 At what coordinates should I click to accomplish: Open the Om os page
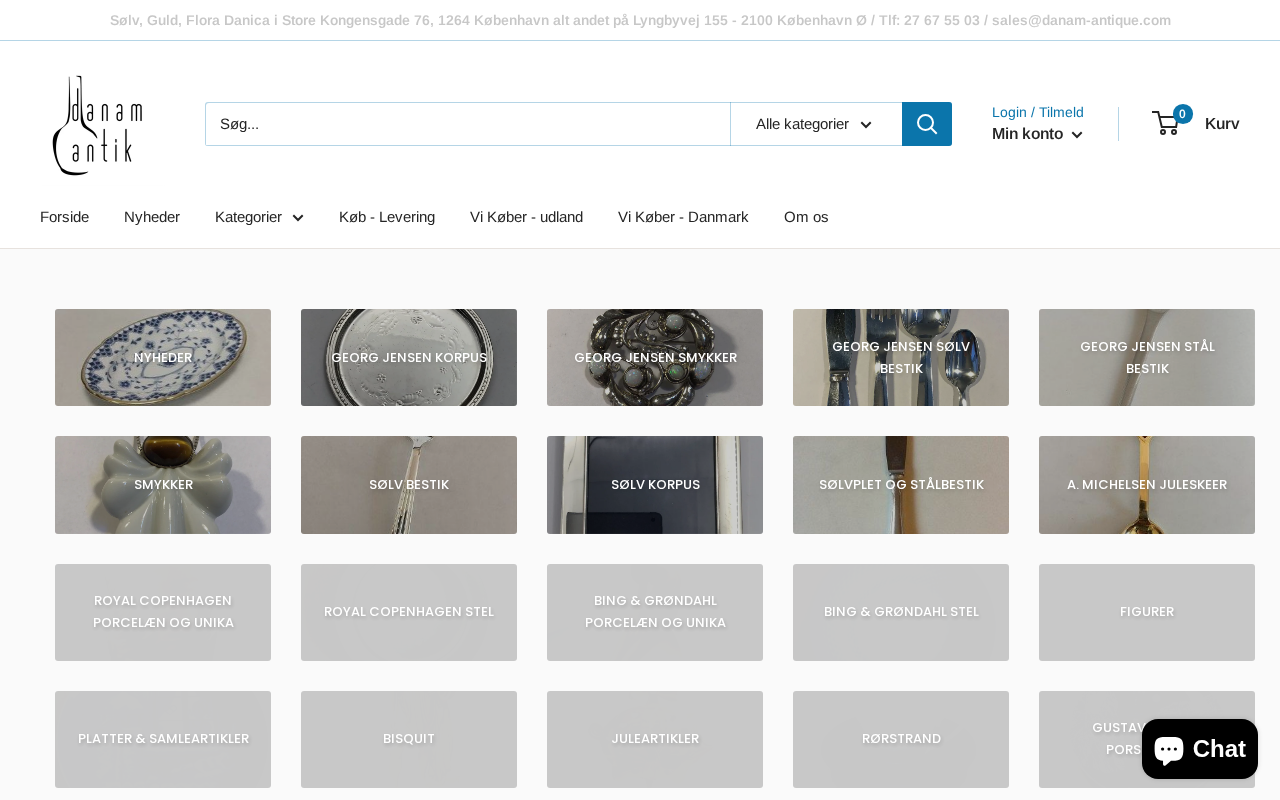(806, 217)
